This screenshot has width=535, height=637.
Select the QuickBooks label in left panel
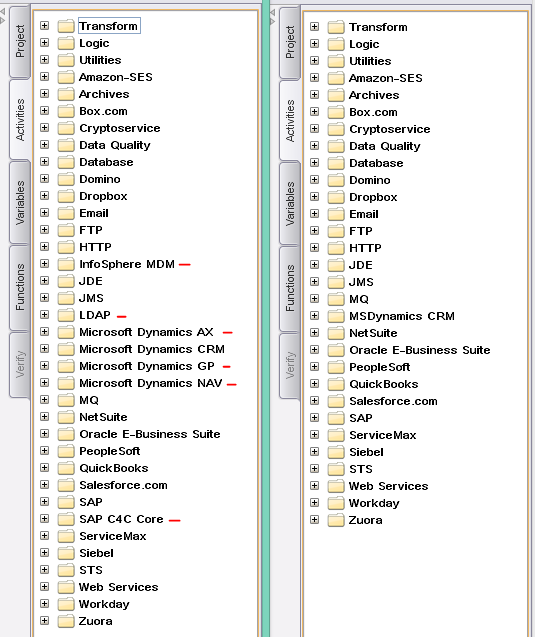coord(114,468)
